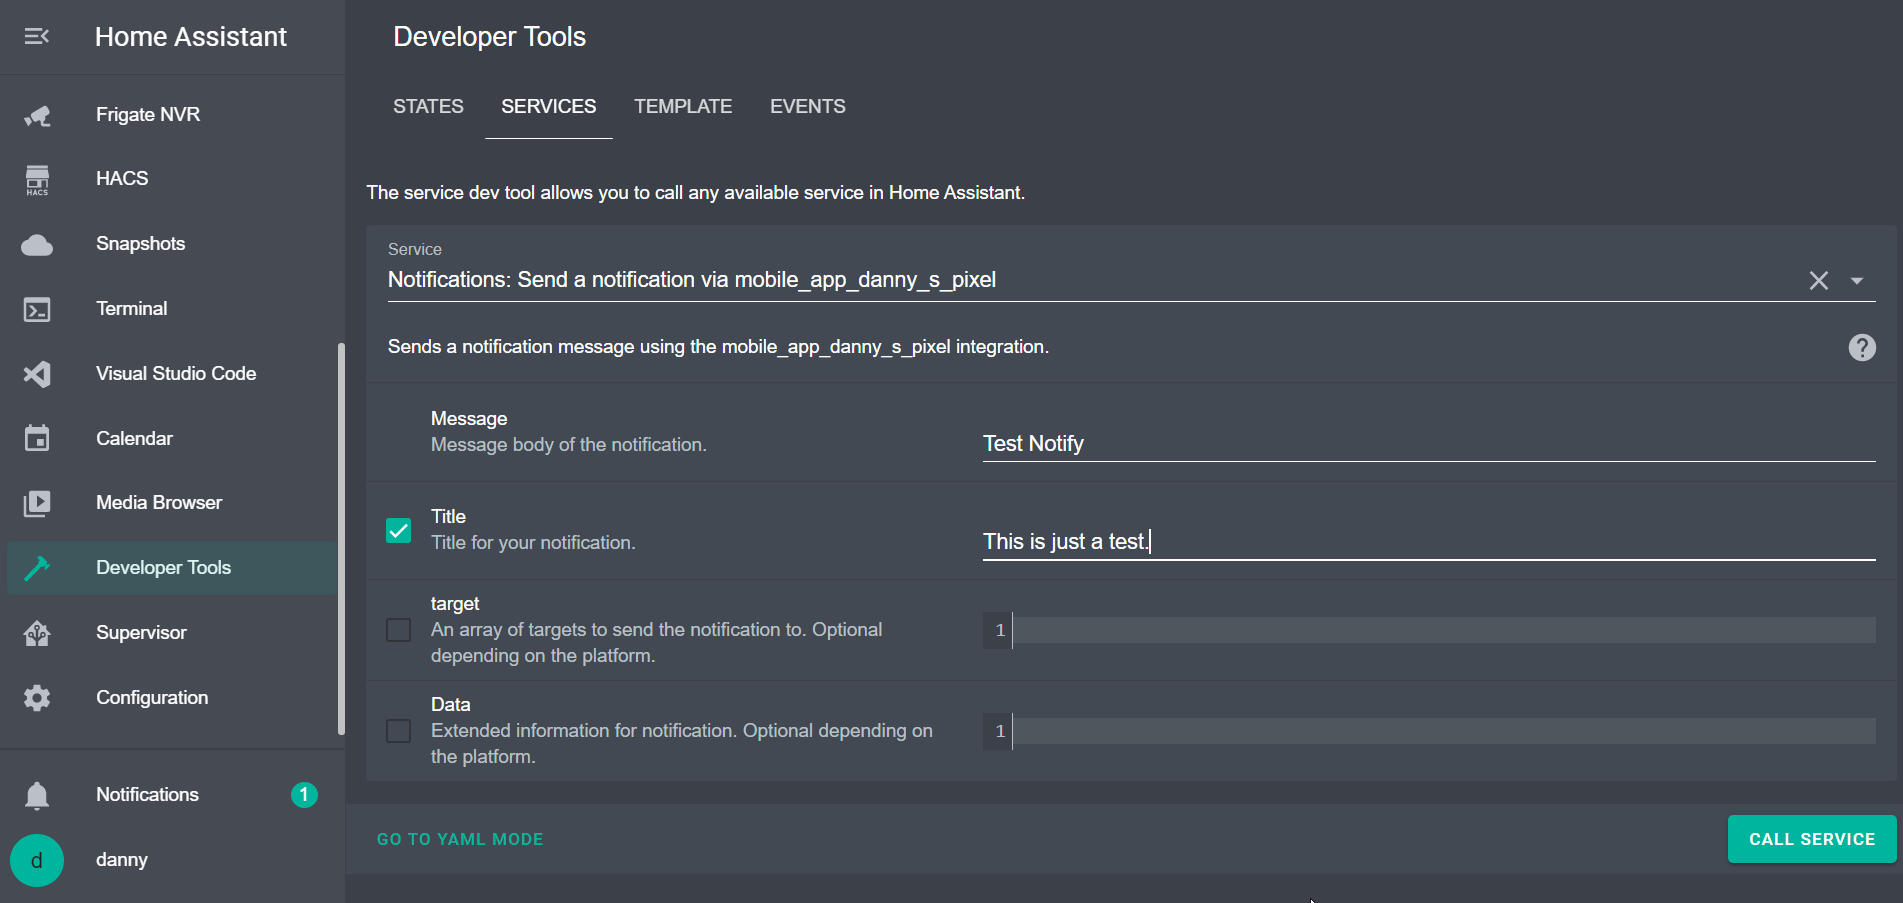
Task: Click the target field description text
Action: pos(657,643)
